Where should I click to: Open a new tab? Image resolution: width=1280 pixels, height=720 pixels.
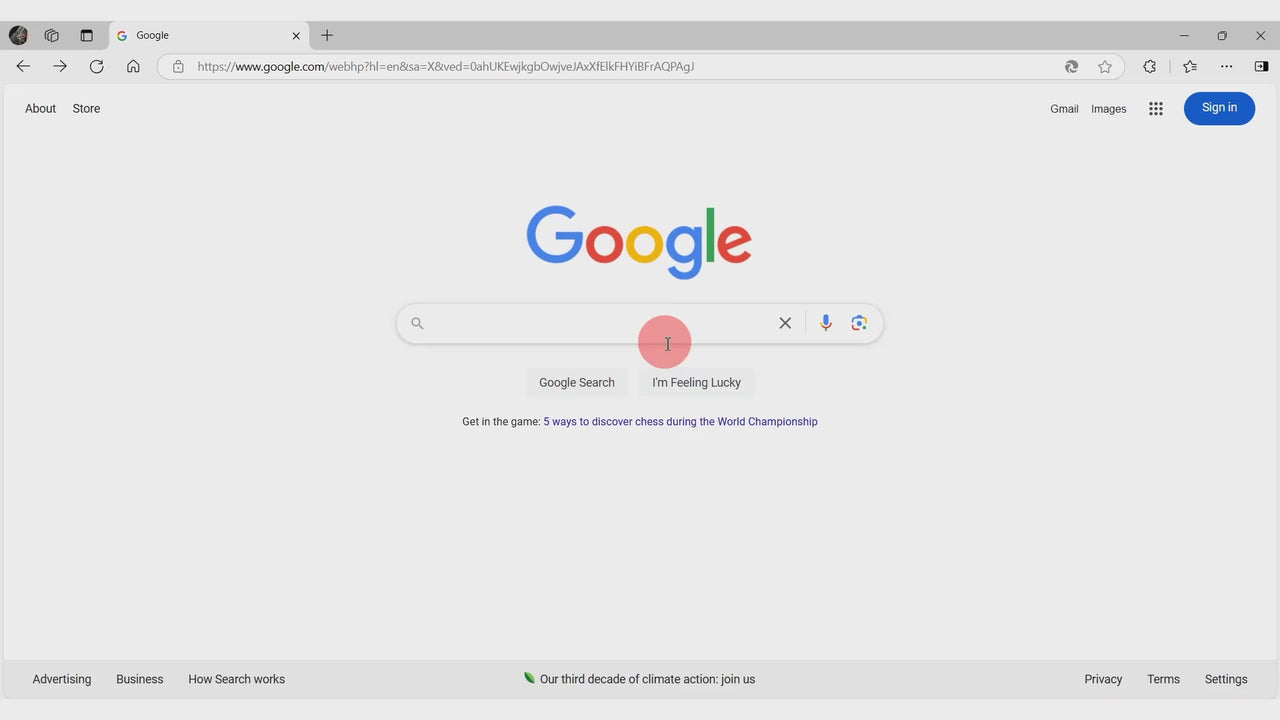pyautogui.click(x=327, y=35)
